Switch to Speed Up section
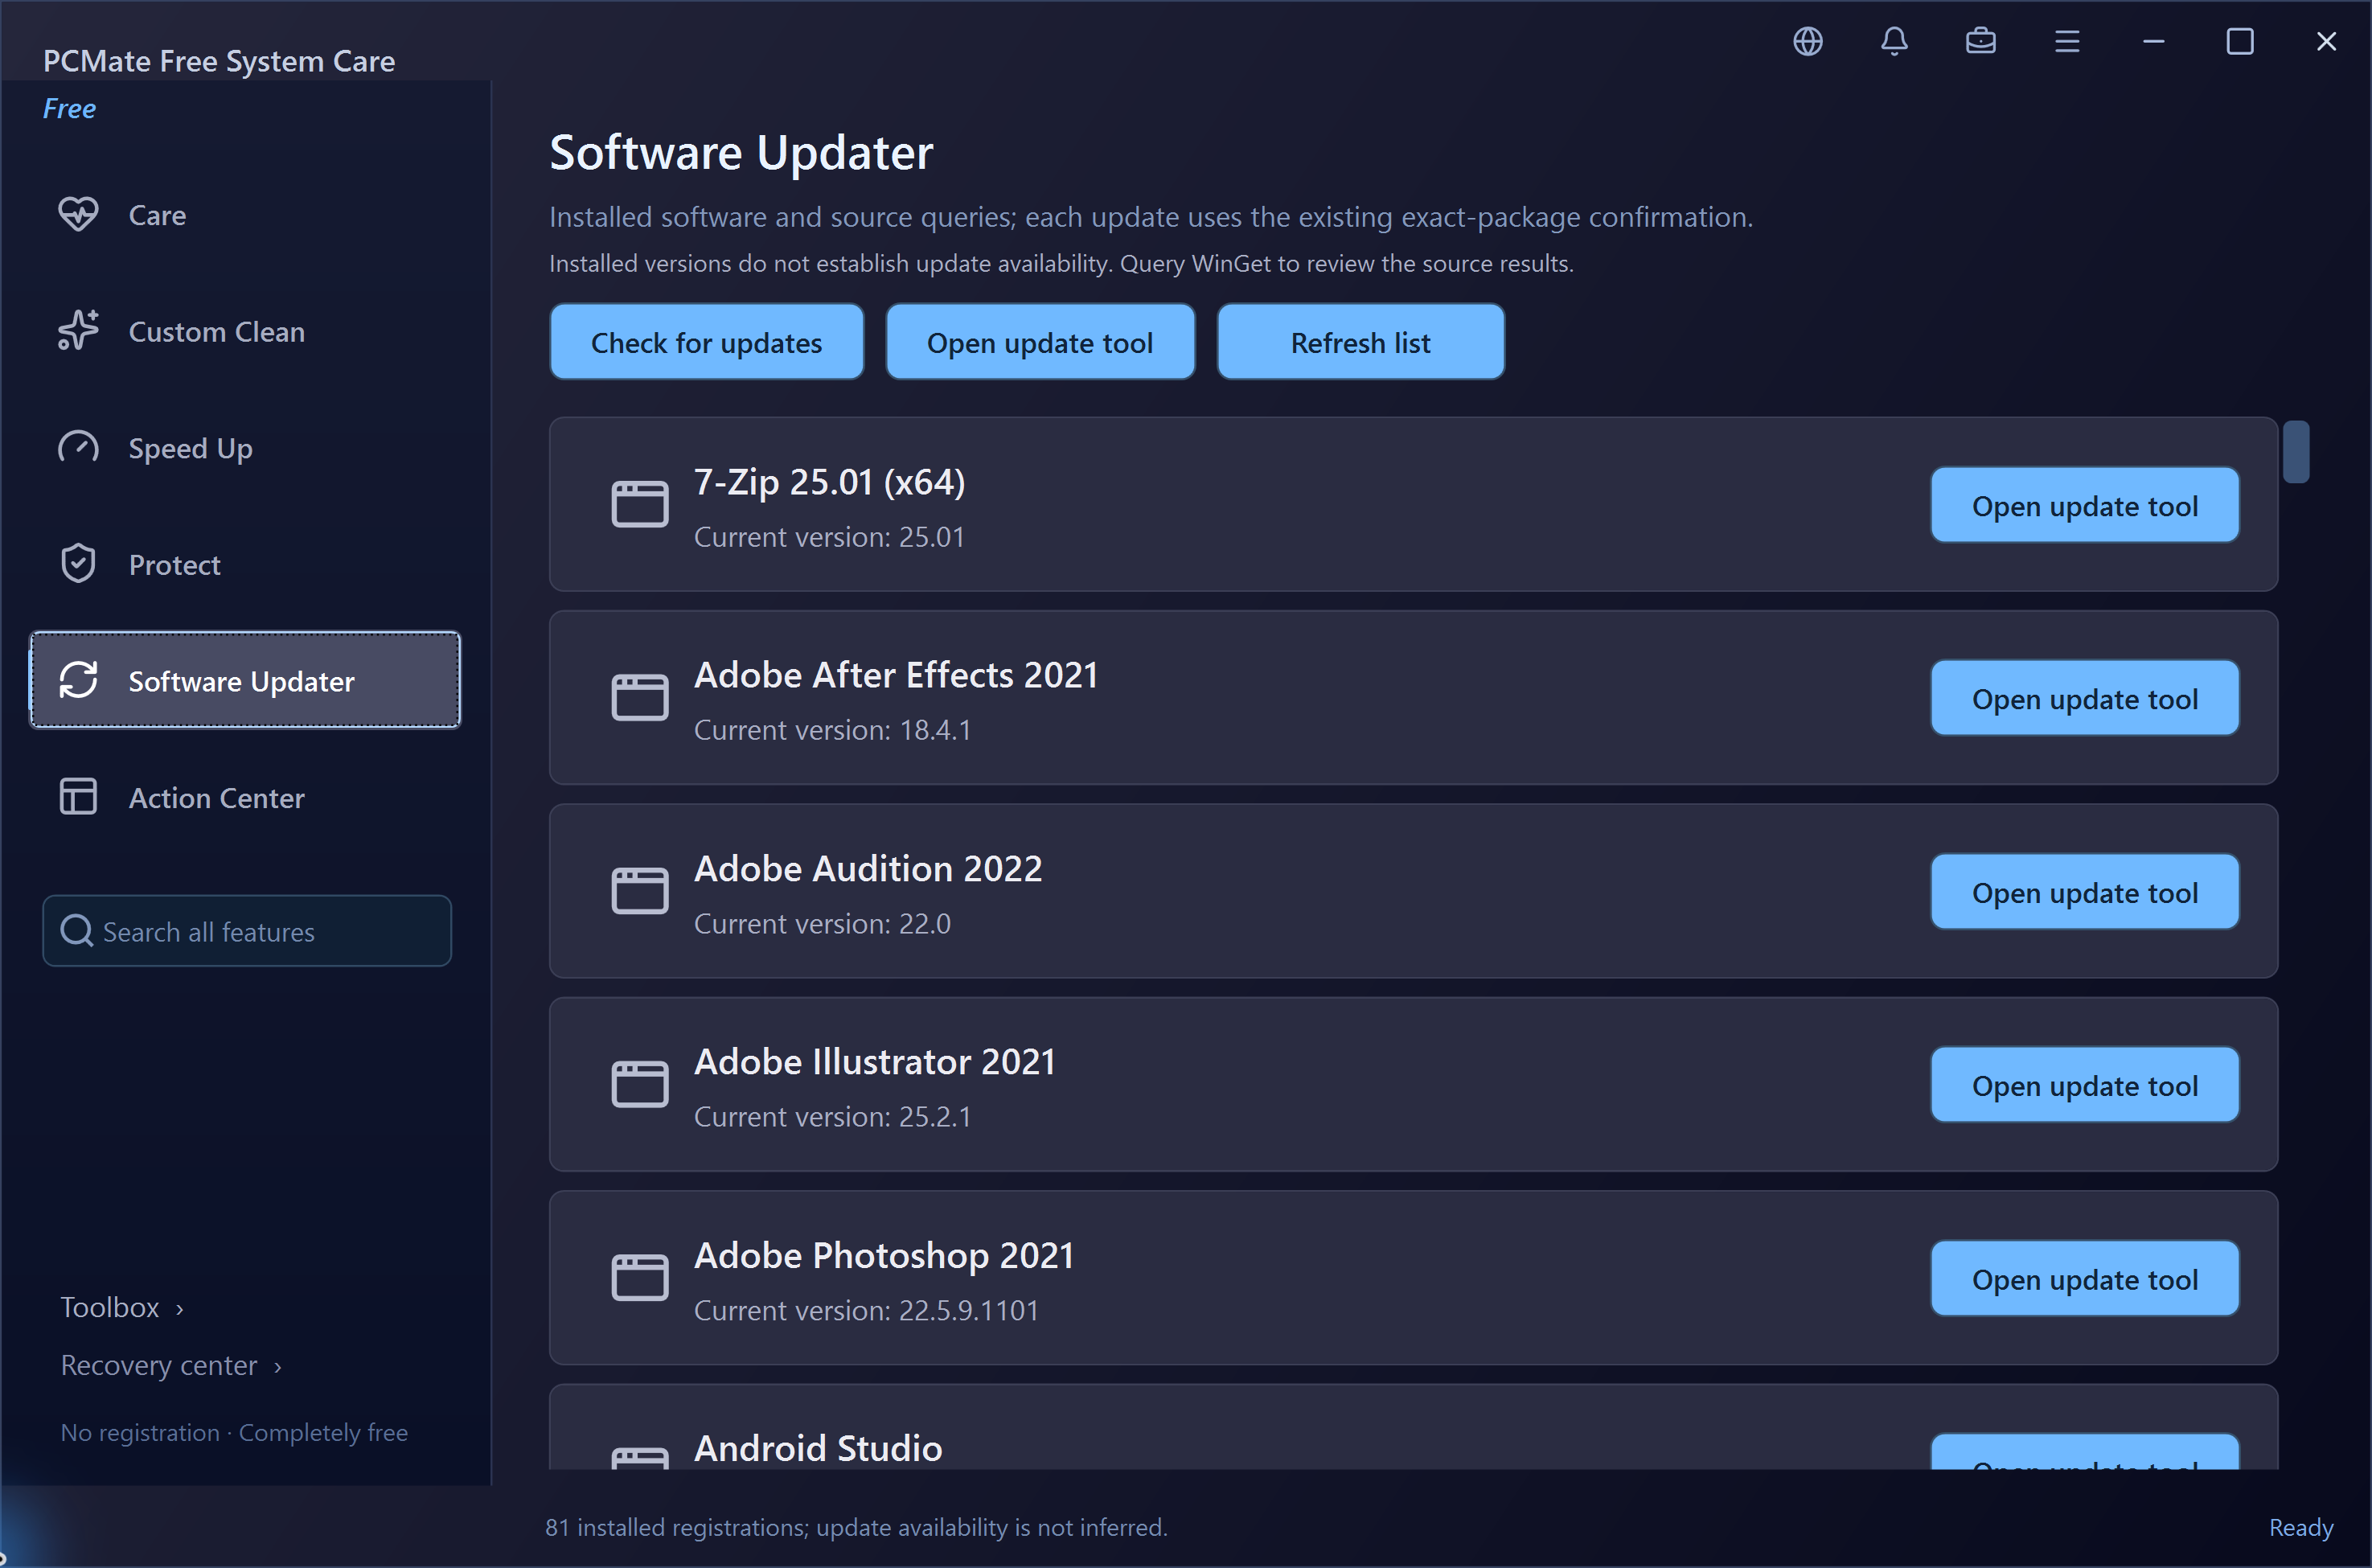Viewport: 2372px width, 1568px height. (245, 447)
